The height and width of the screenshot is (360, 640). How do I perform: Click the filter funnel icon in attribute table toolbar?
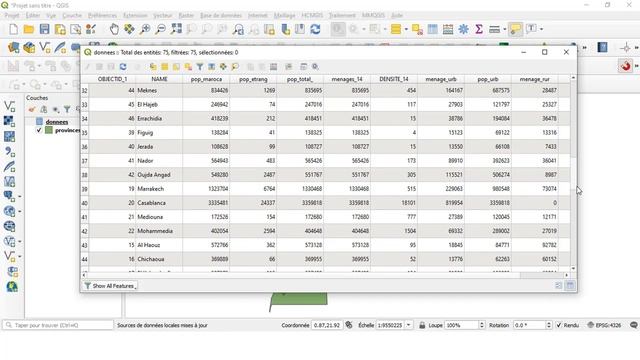tap(200, 67)
